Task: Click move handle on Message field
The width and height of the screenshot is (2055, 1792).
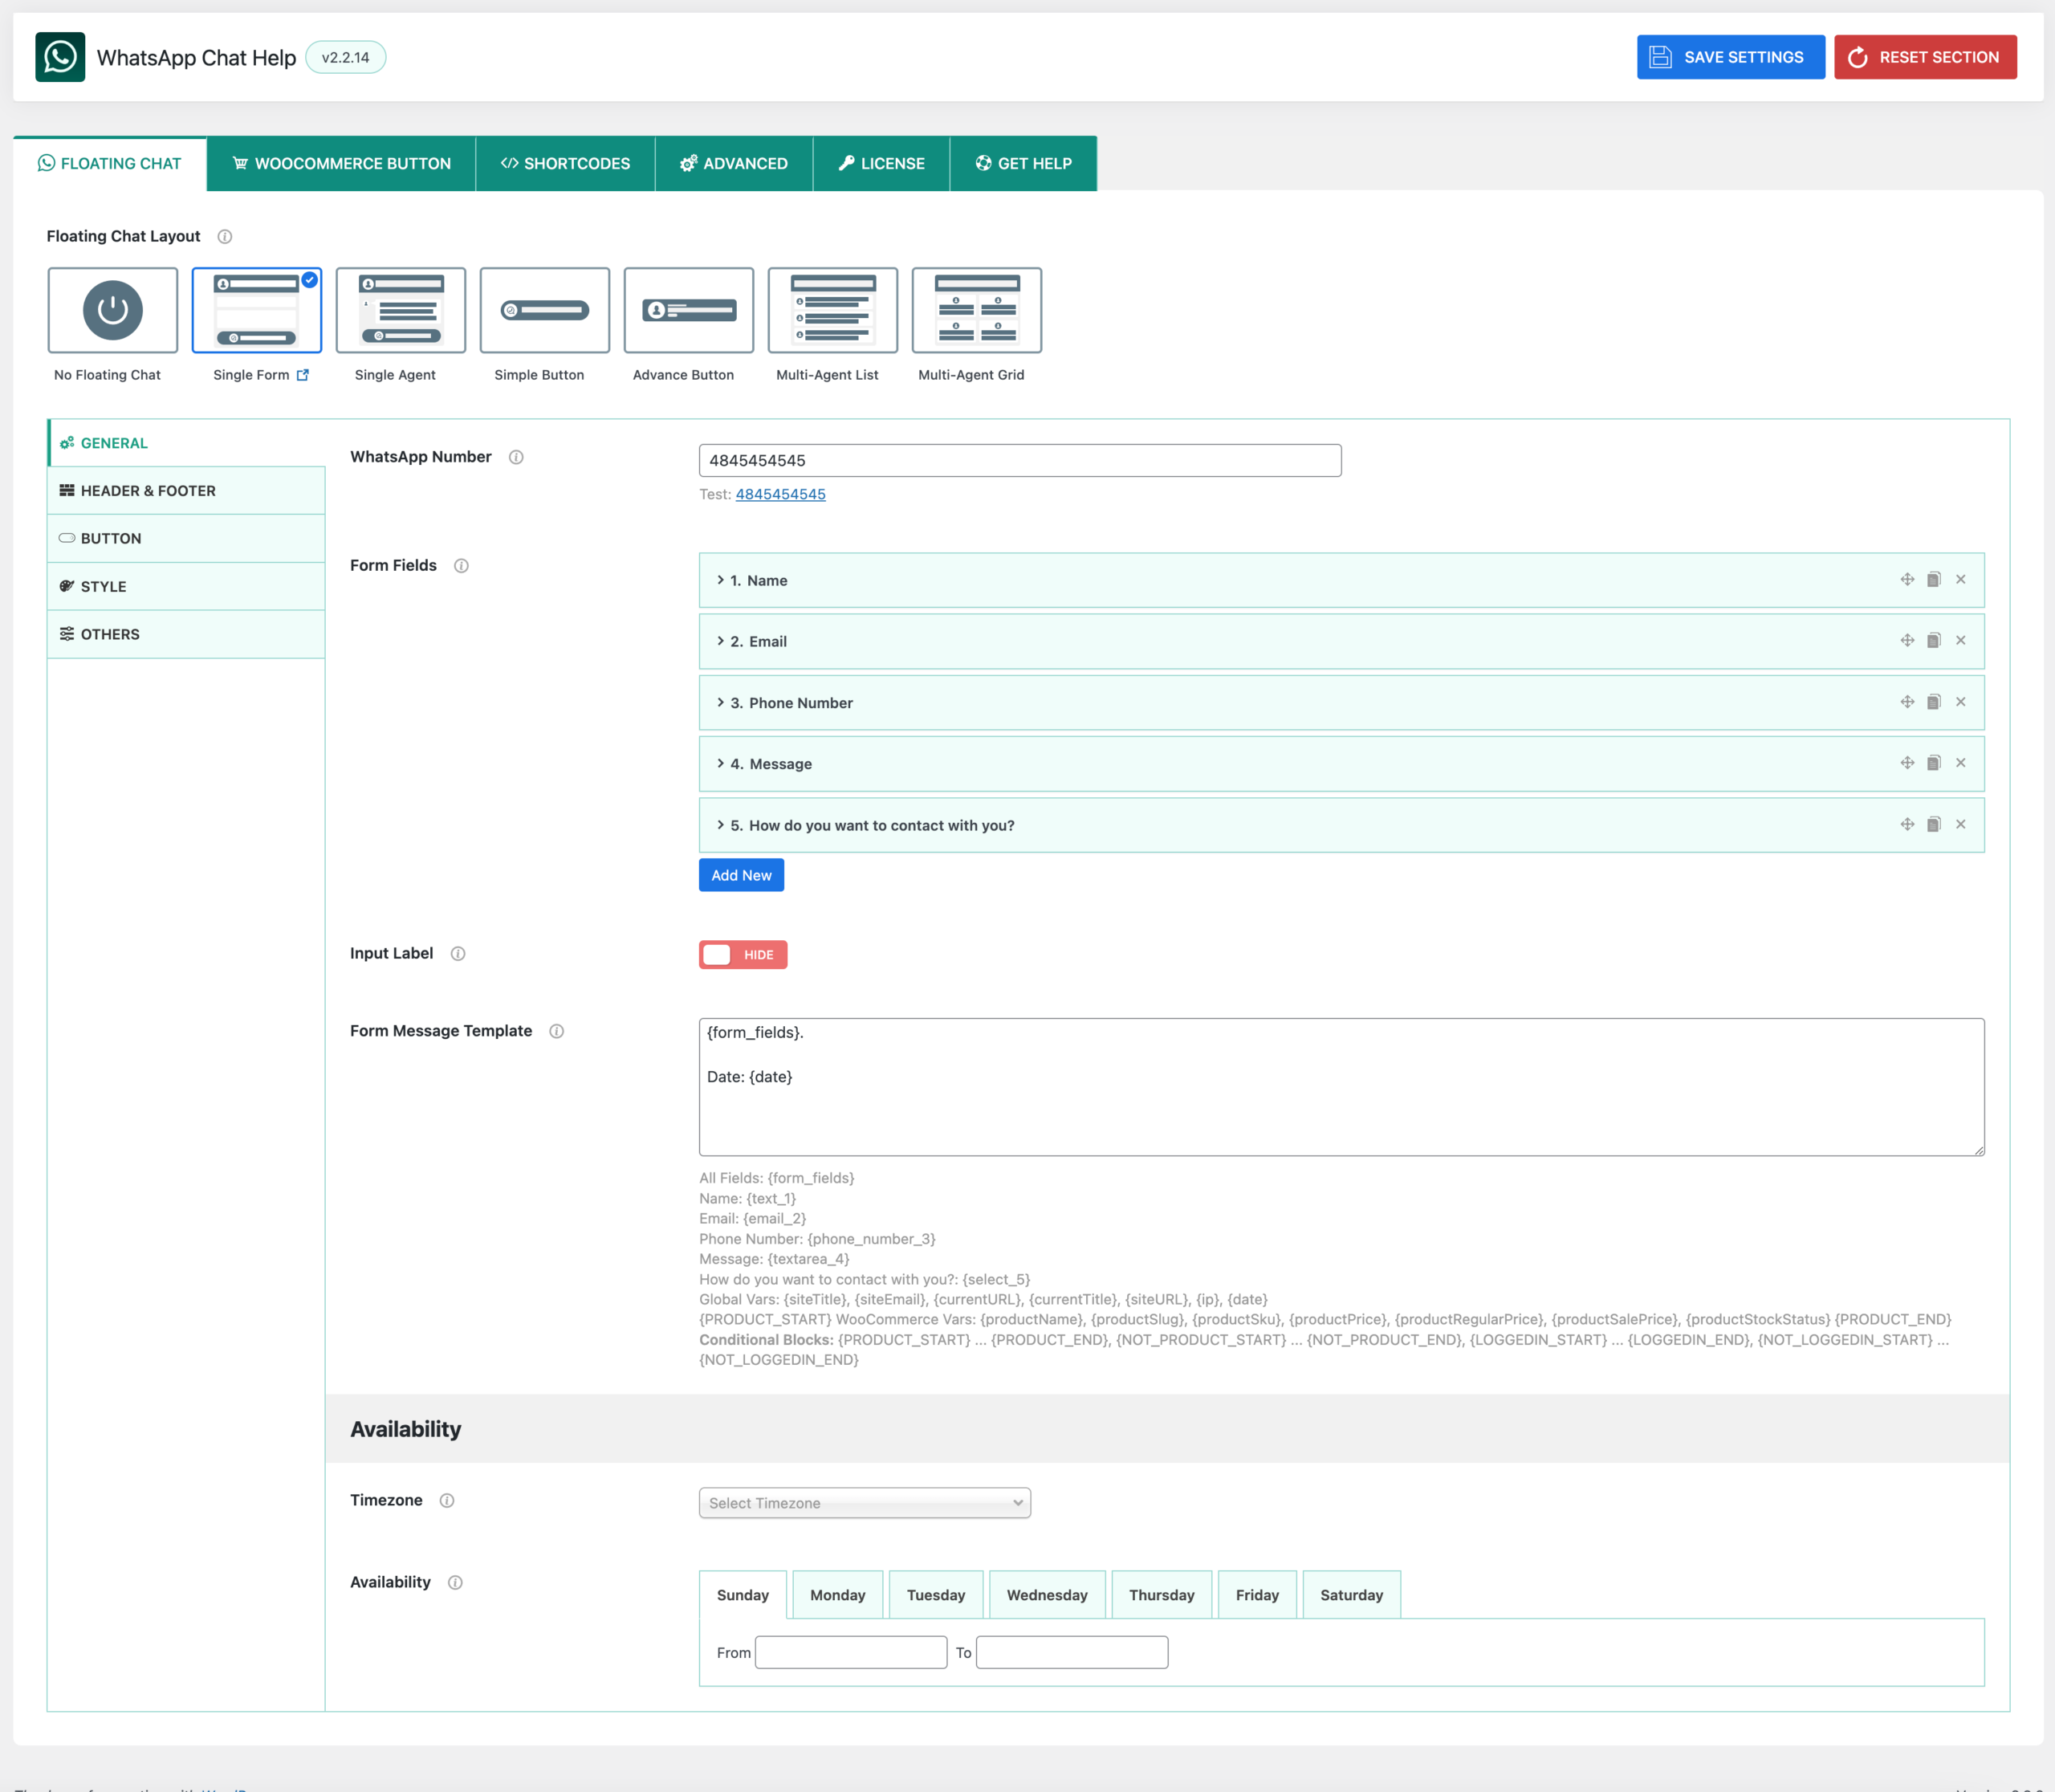Action: pyautogui.click(x=1907, y=763)
